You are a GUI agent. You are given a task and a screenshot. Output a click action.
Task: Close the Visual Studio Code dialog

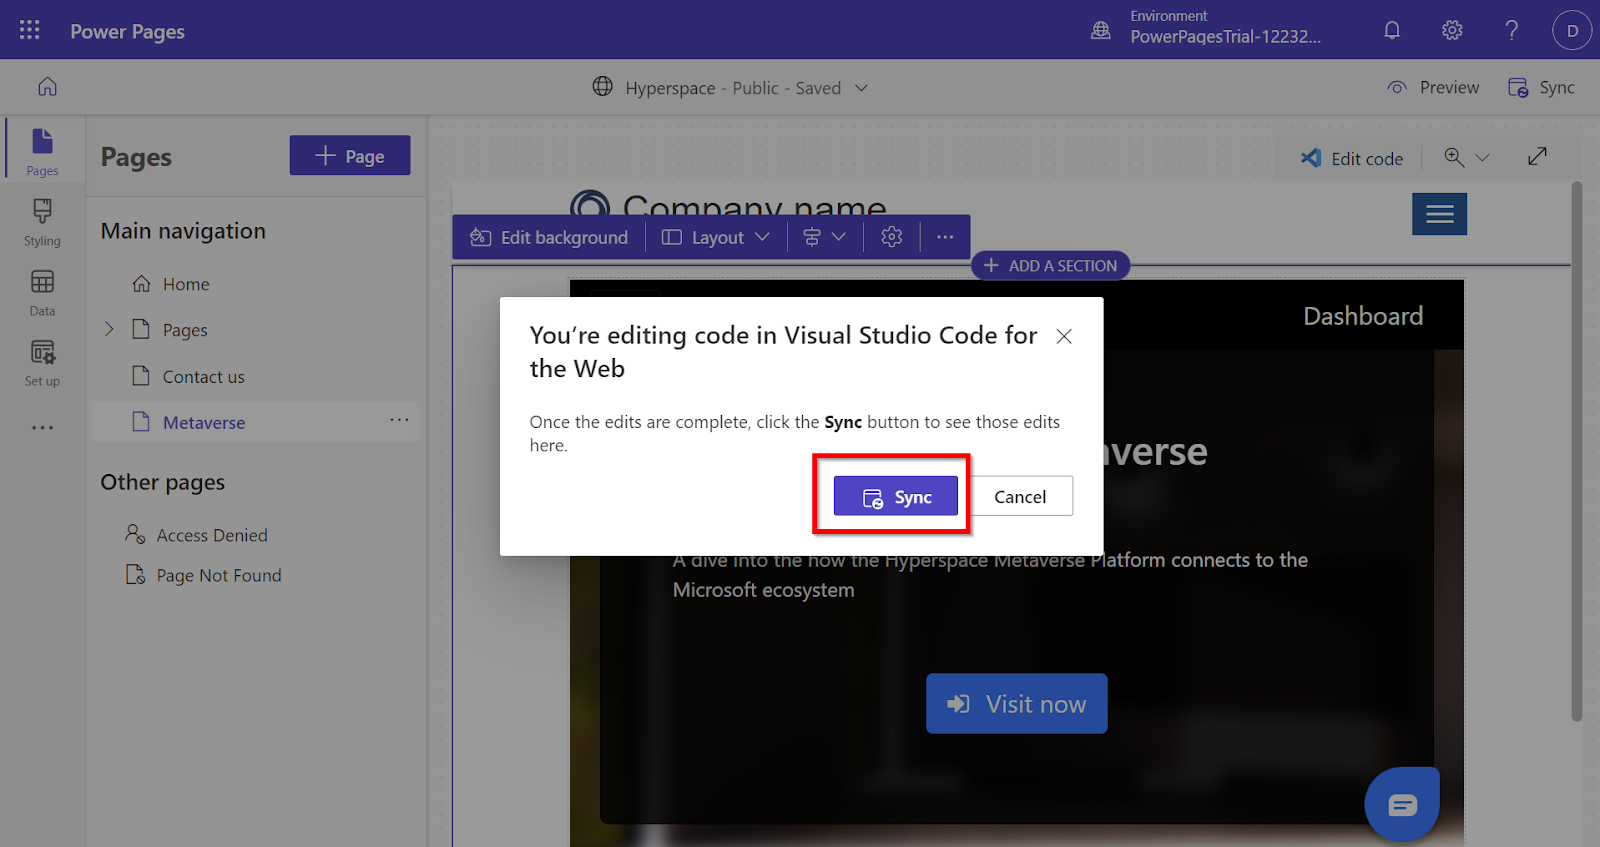point(1064,336)
